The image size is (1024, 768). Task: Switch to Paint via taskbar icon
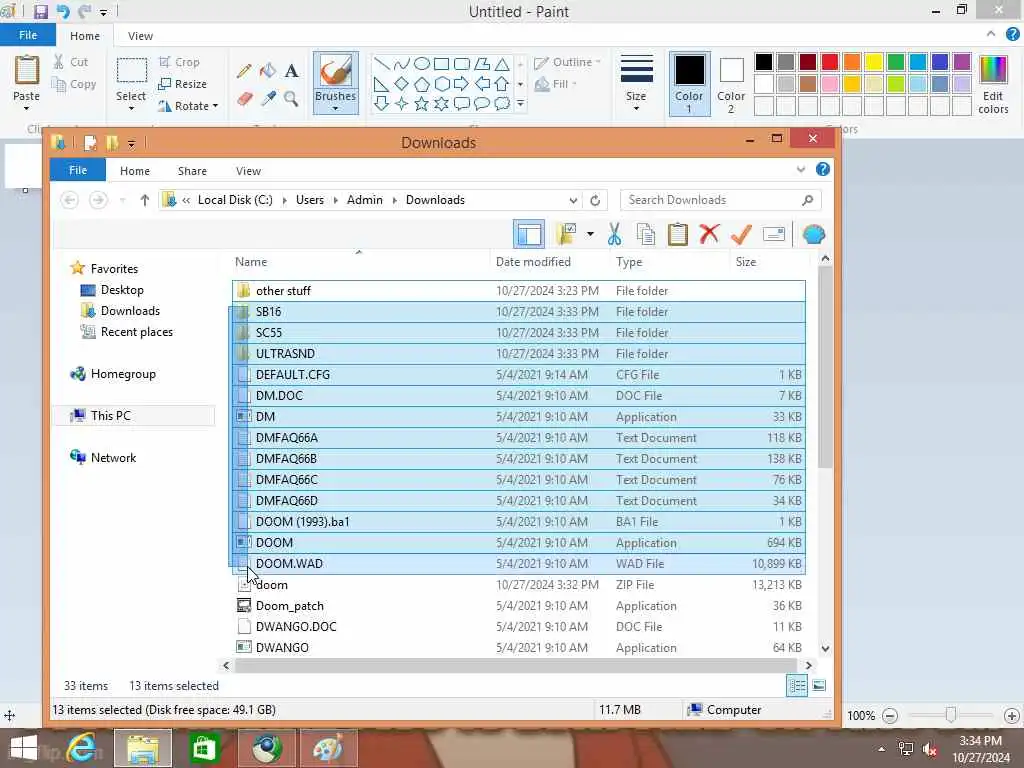(x=328, y=748)
